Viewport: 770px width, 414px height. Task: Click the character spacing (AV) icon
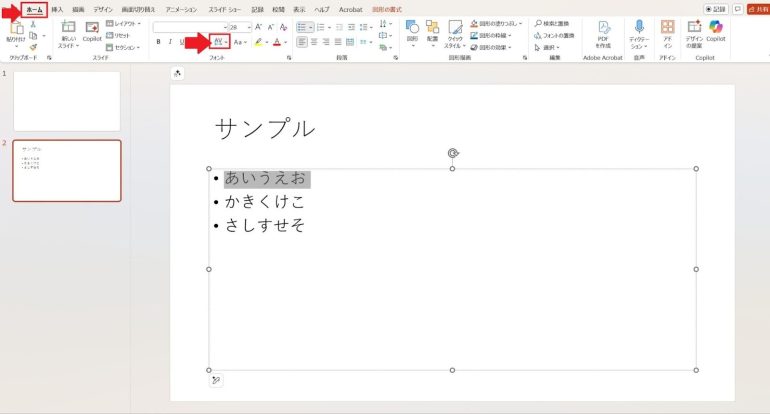point(218,42)
